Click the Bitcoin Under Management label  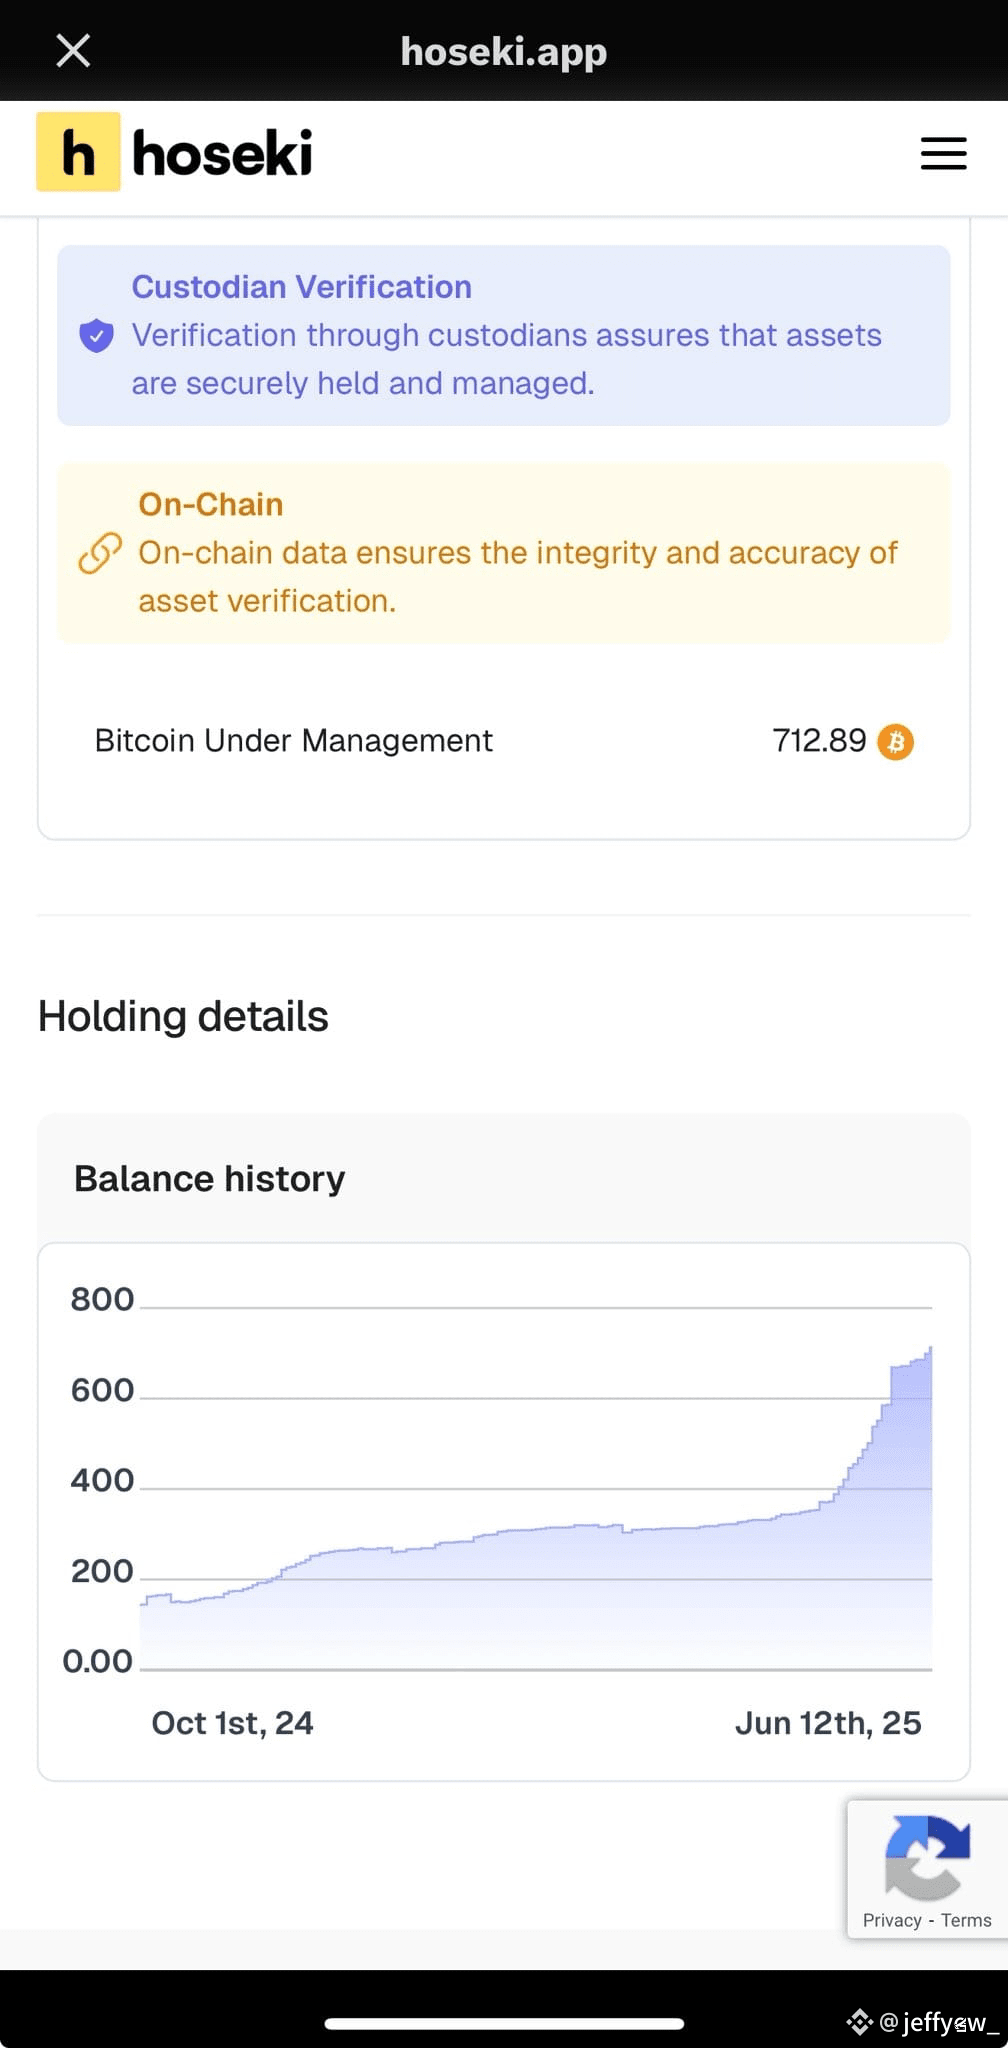(x=293, y=741)
